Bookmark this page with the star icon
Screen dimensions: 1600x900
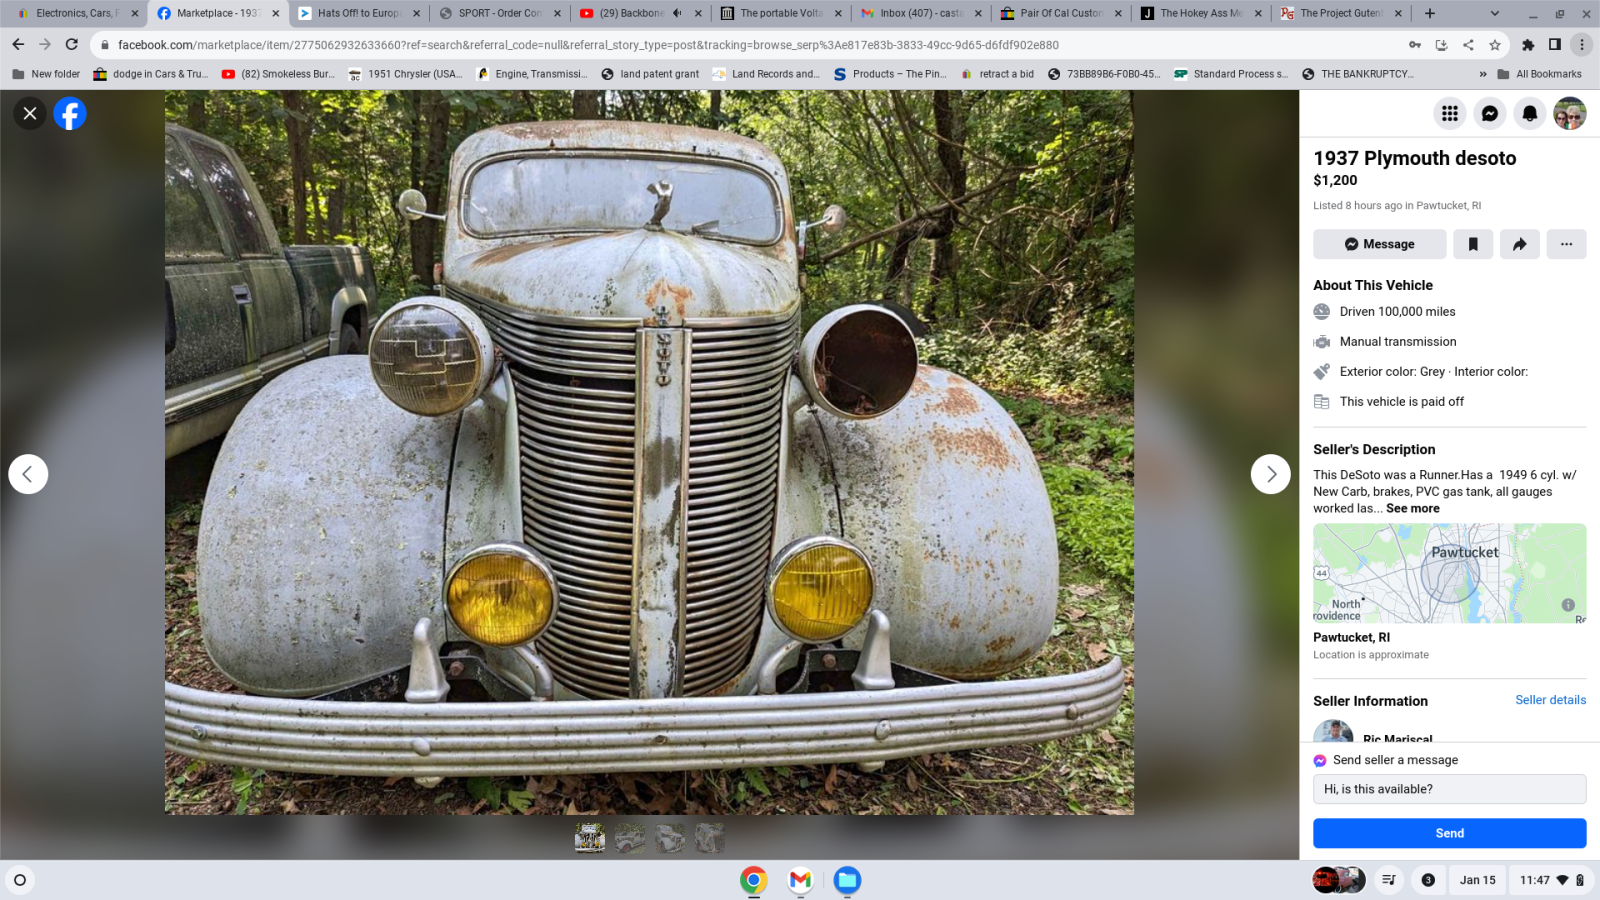point(1495,45)
